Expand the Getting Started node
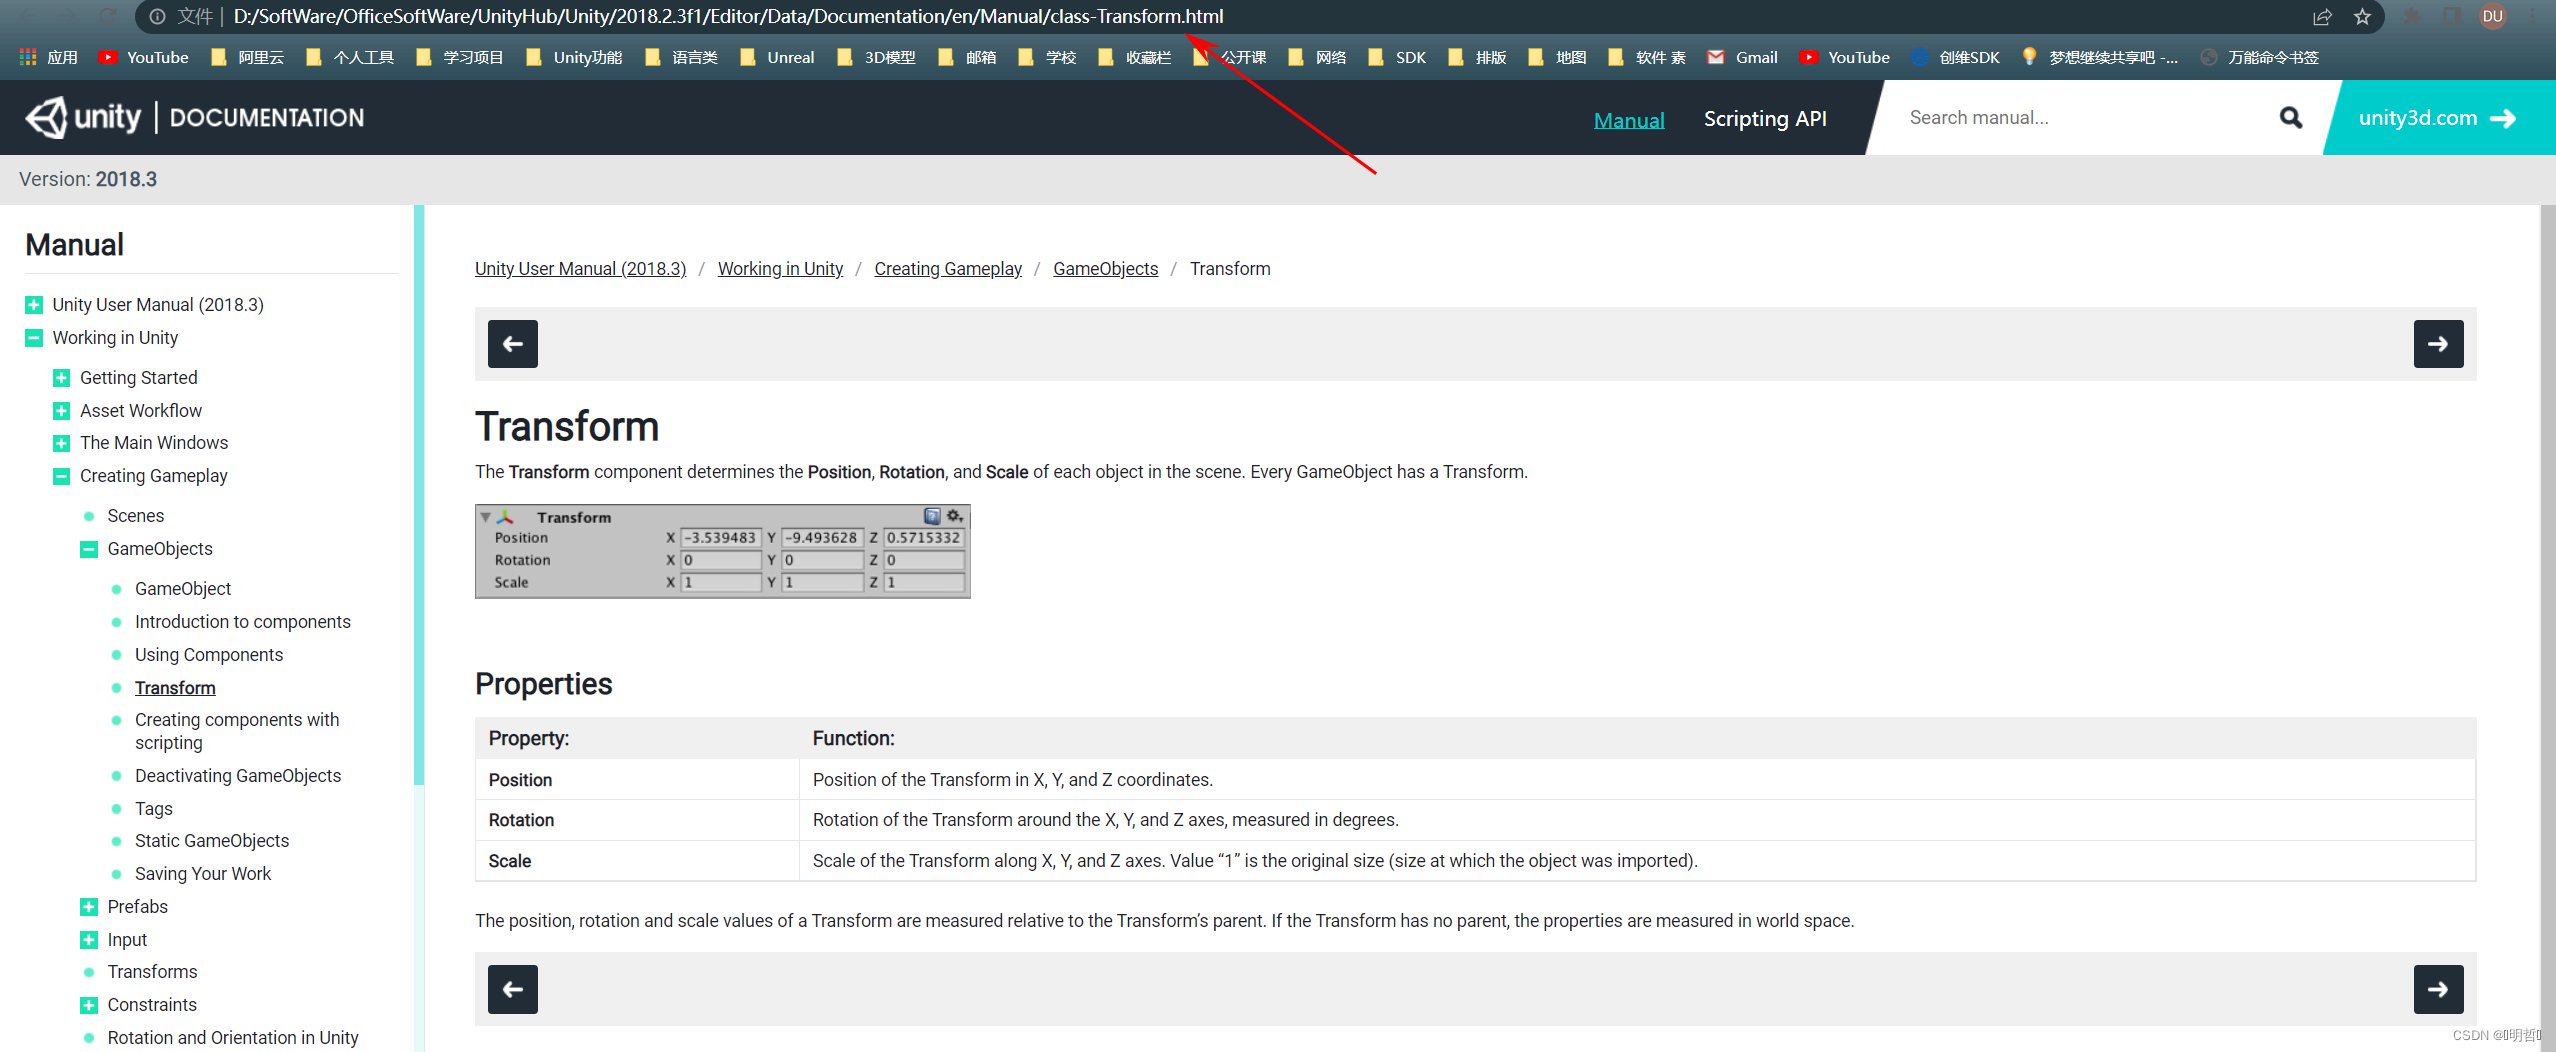The height and width of the screenshot is (1052, 2556). [61, 378]
